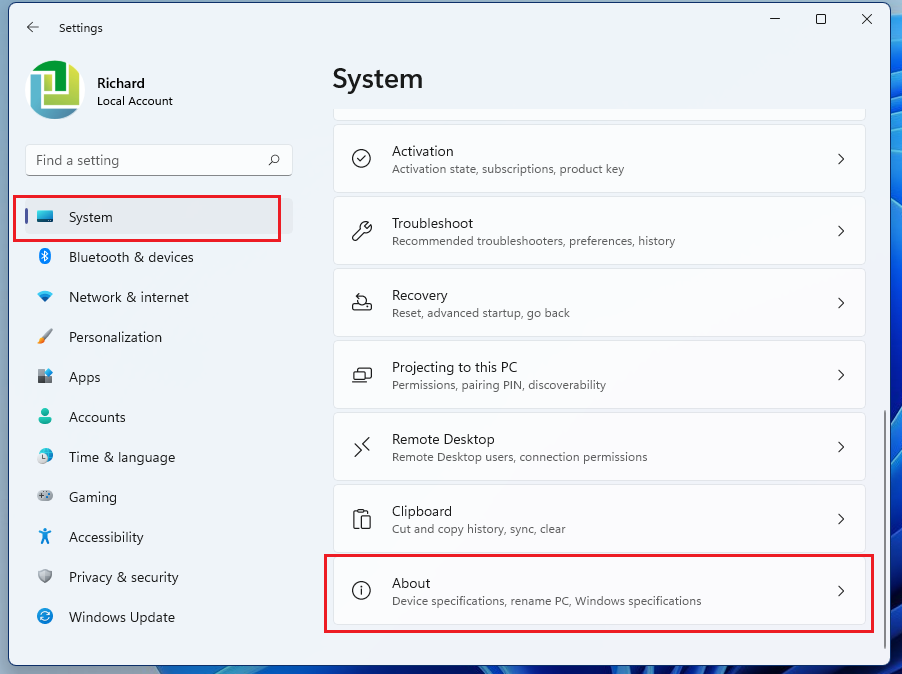Click the Personalization paintbrush icon

click(45, 337)
